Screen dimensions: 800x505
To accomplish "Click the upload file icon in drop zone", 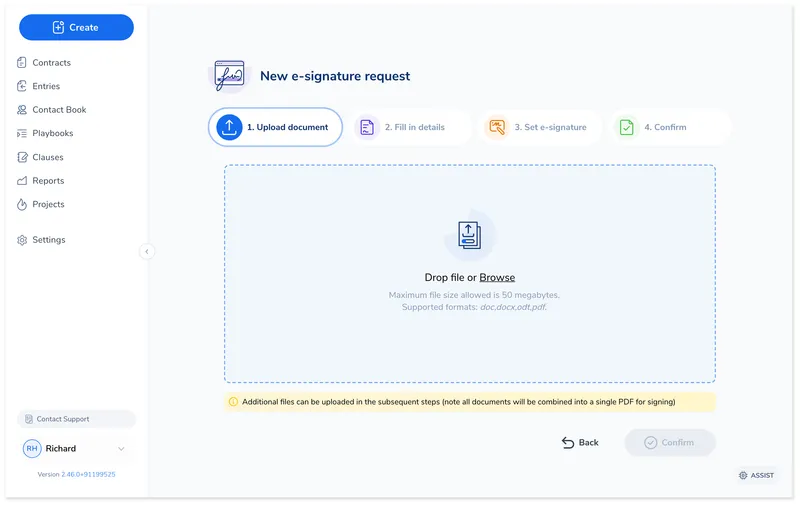I will [469, 235].
